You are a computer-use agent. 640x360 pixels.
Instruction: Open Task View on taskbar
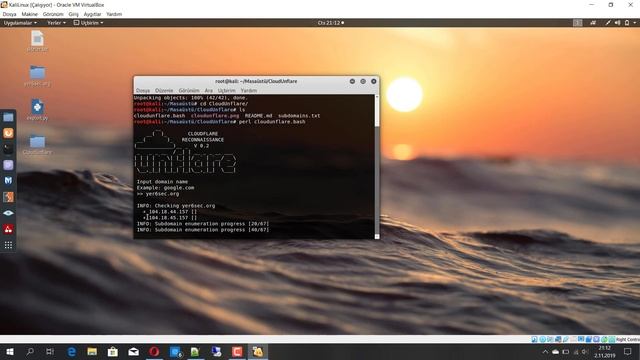pyautogui.click(x=50, y=351)
